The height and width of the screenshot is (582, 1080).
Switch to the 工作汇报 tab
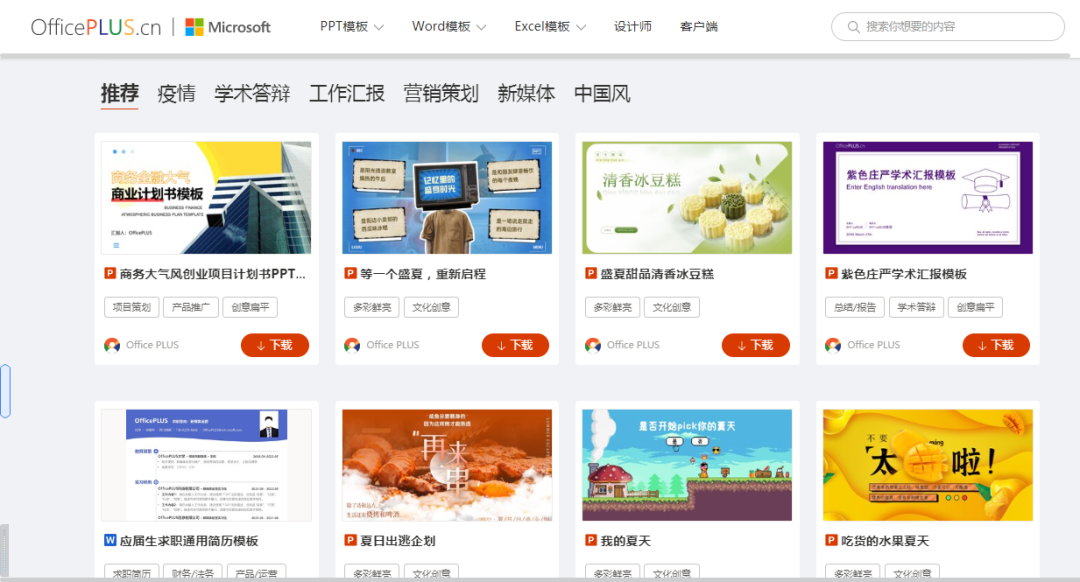(346, 93)
